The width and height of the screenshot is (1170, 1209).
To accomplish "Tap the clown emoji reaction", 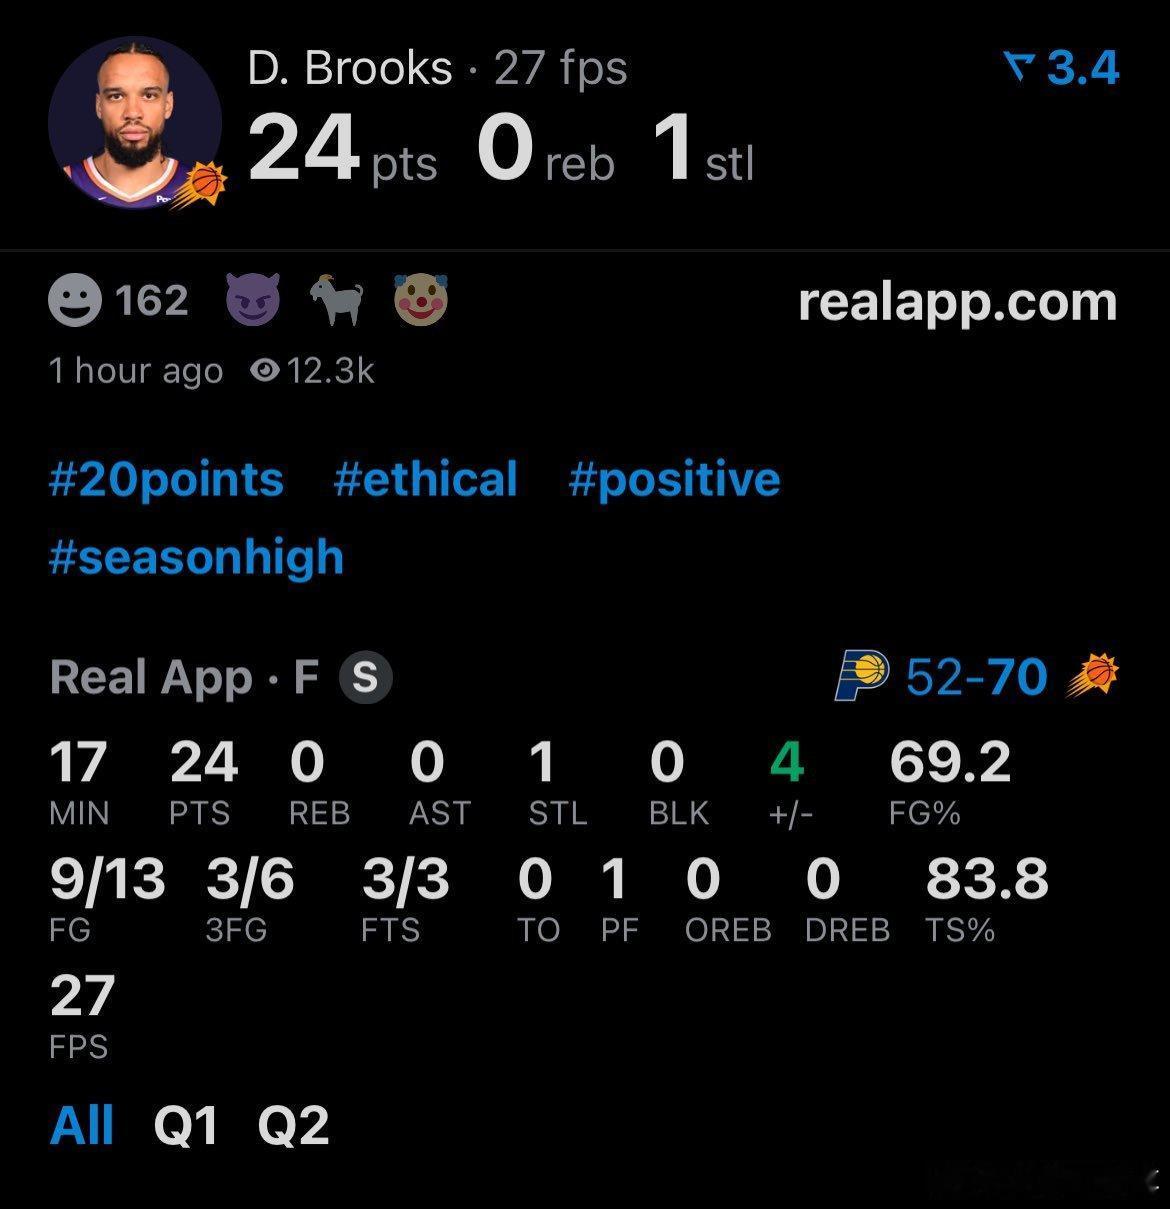I will pos(420,300).
